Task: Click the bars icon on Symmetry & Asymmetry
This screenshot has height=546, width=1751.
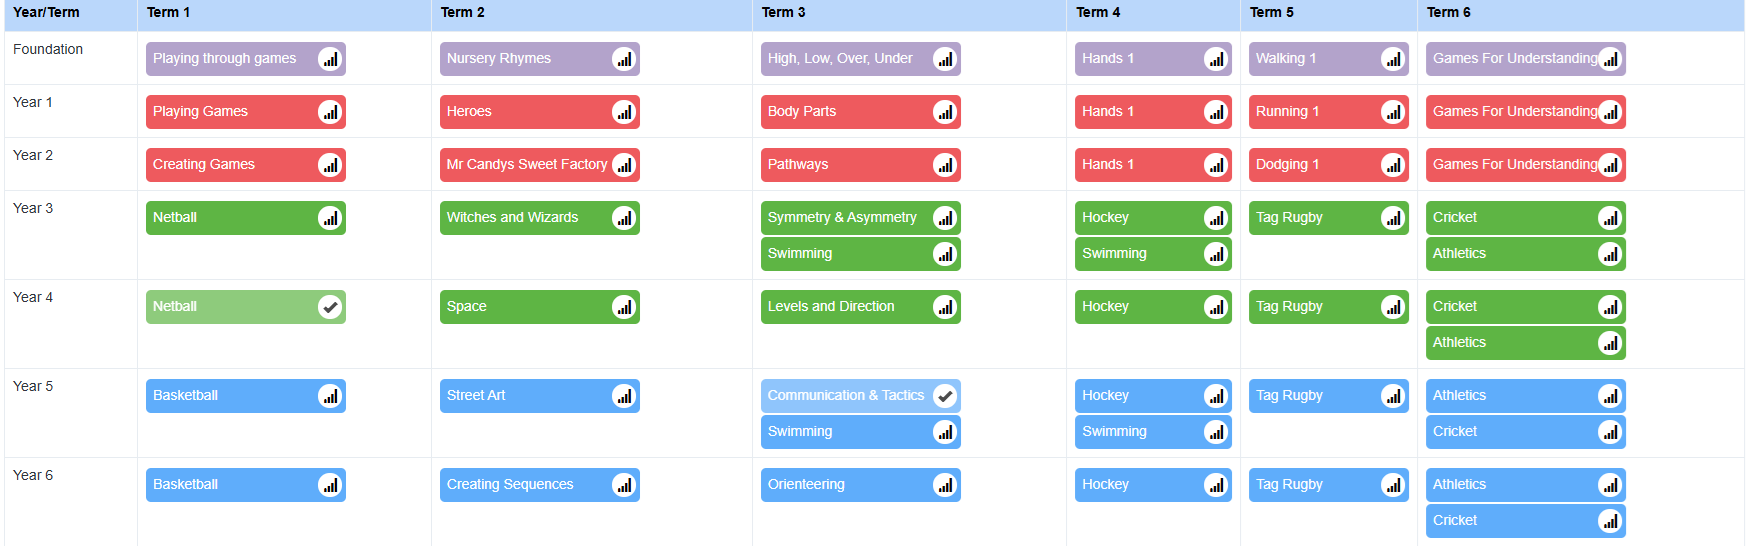Action: tap(945, 218)
